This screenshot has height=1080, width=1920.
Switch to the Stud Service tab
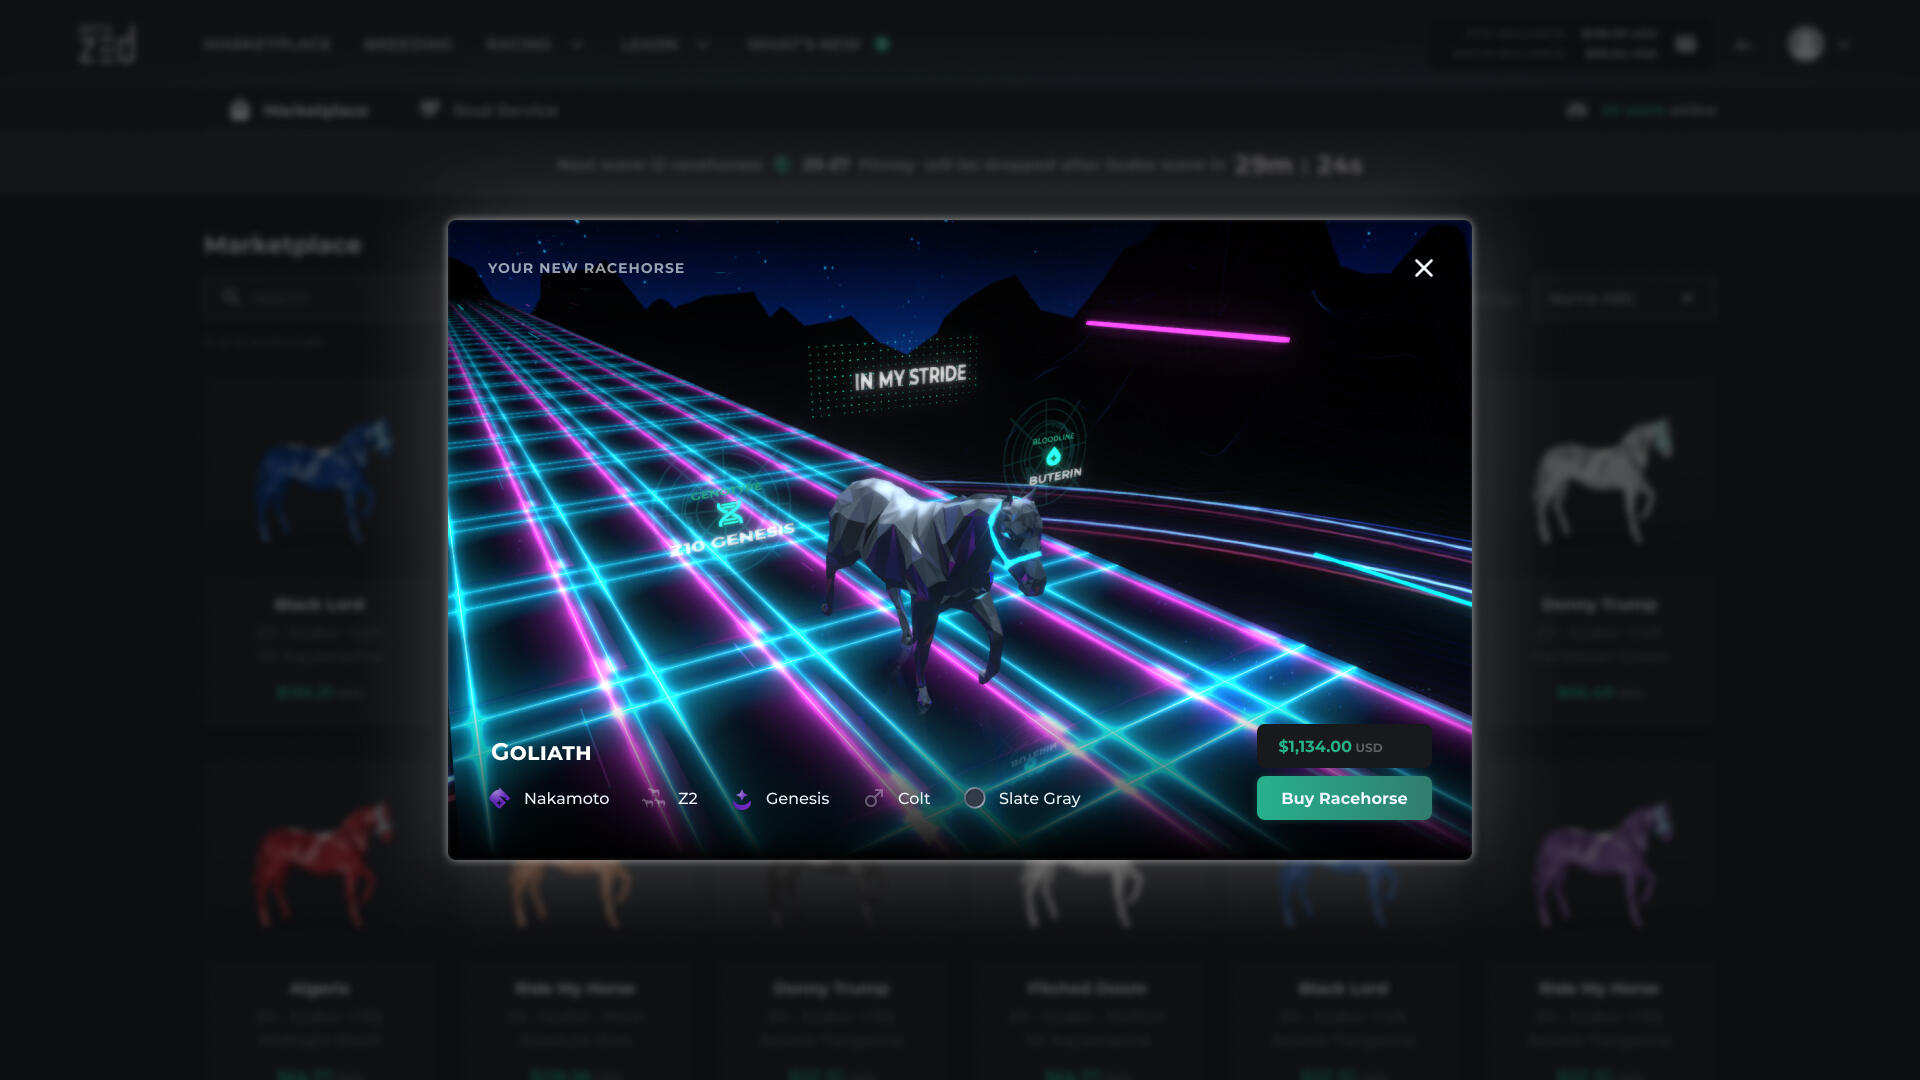click(x=490, y=110)
